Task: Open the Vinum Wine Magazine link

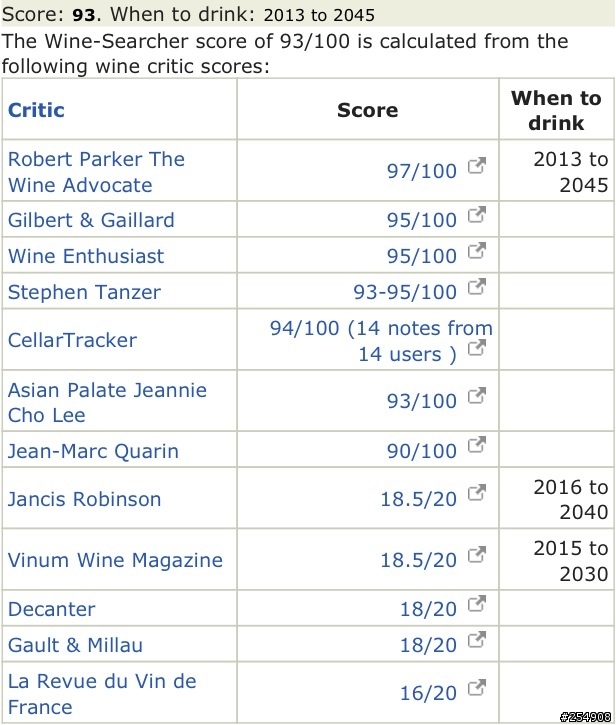Action: [x=116, y=560]
